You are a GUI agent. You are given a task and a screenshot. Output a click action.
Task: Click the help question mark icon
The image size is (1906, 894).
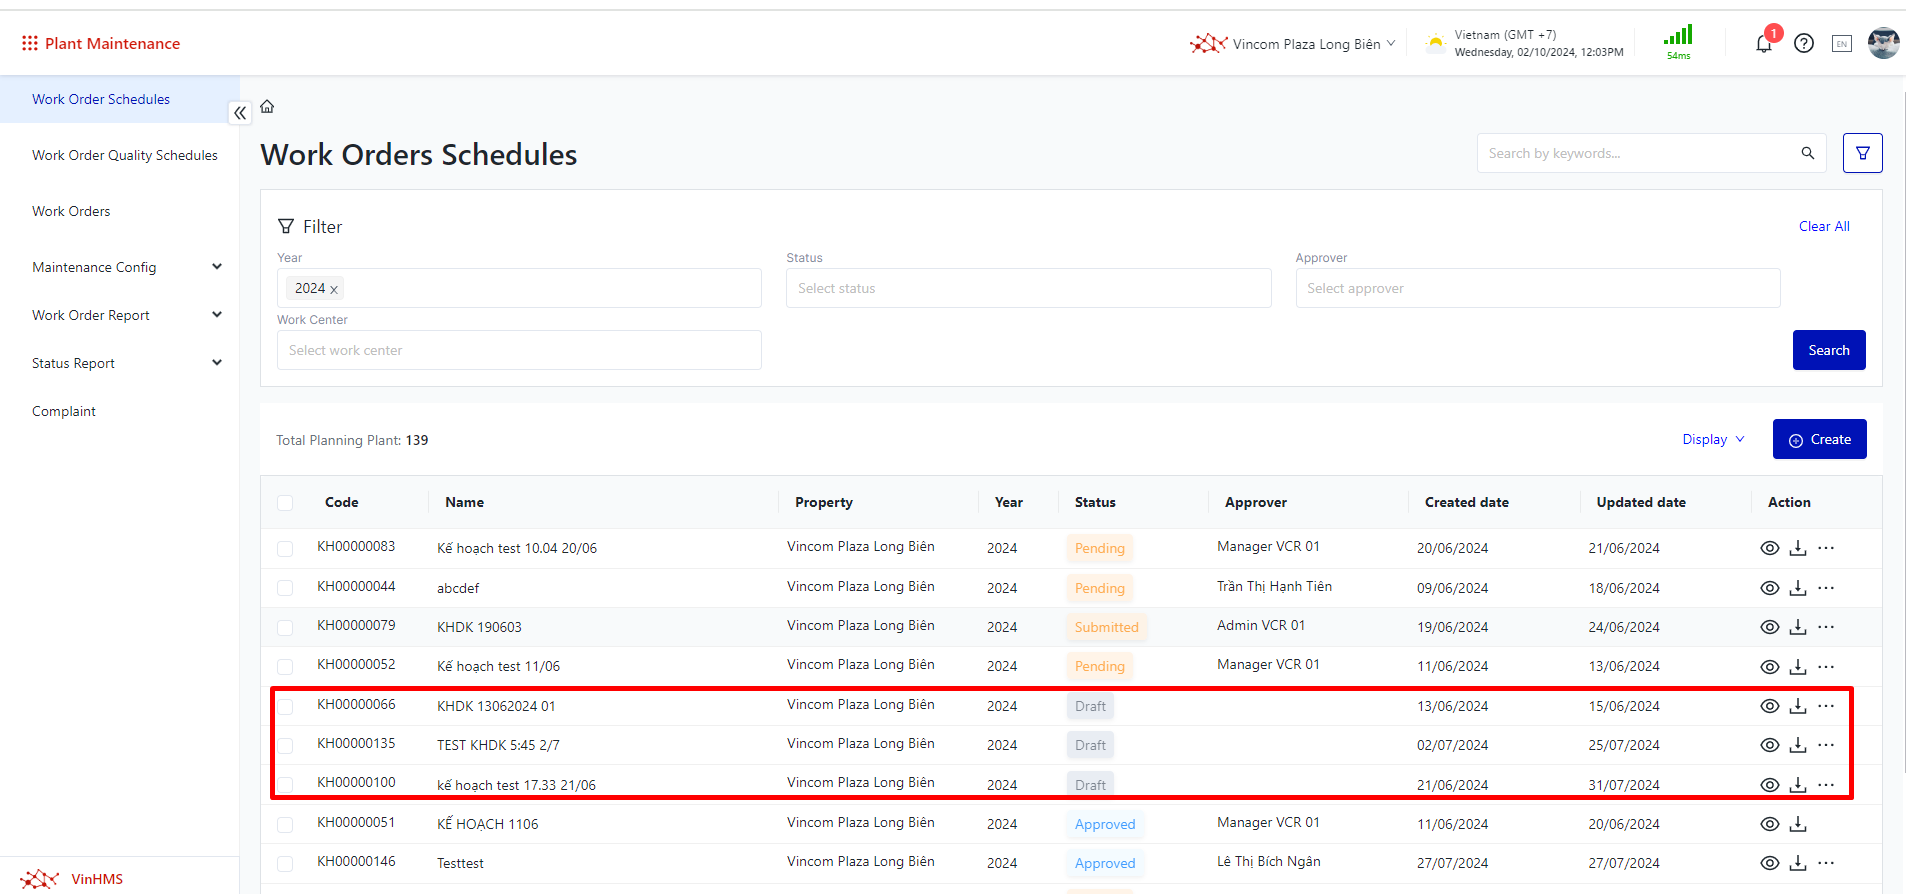click(x=1804, y=44)
